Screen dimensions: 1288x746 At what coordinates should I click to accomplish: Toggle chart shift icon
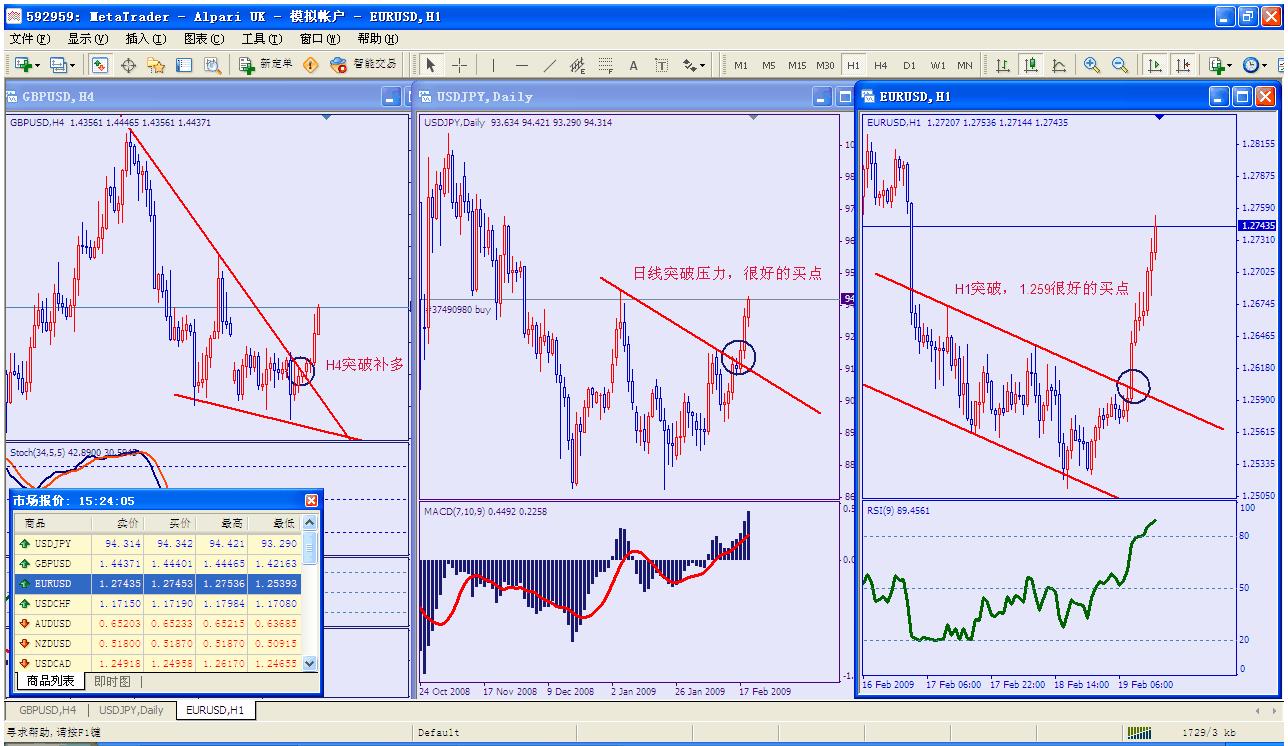pos(1183,65)
